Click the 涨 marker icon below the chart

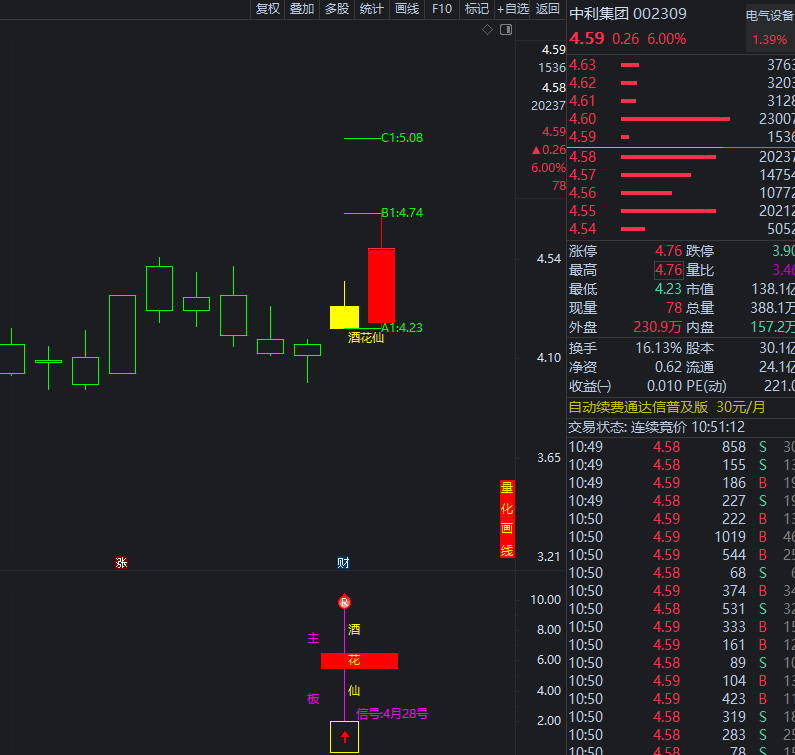pos(121,563)
